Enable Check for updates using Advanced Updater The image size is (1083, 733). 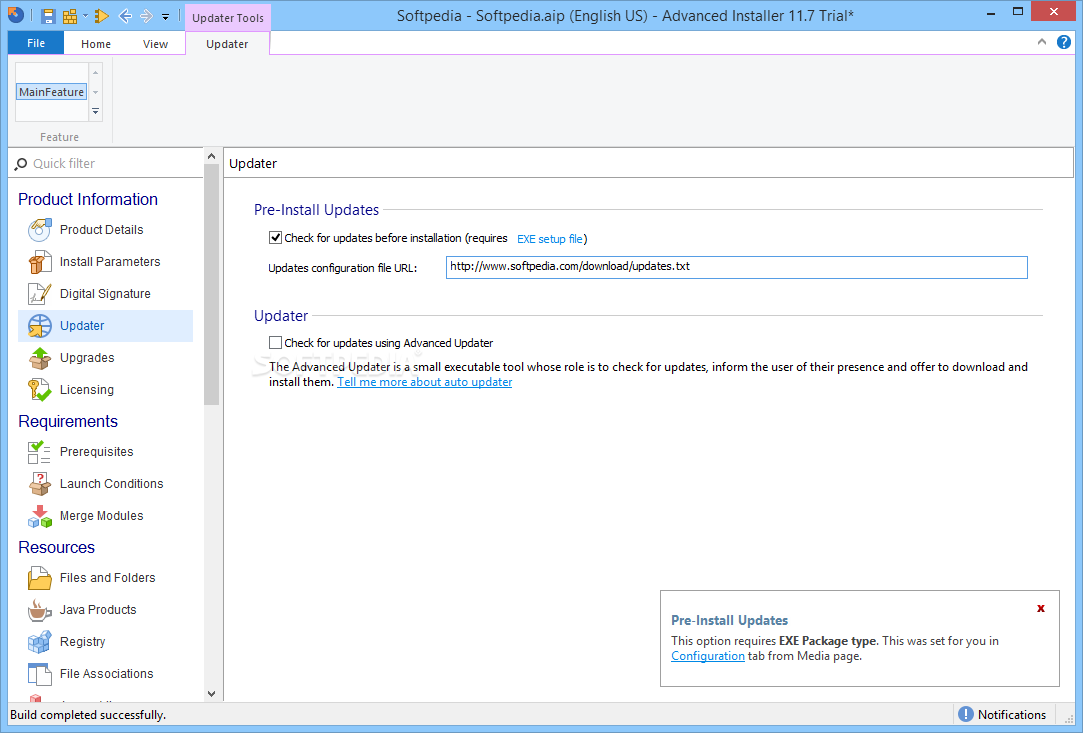coord(276,343)
